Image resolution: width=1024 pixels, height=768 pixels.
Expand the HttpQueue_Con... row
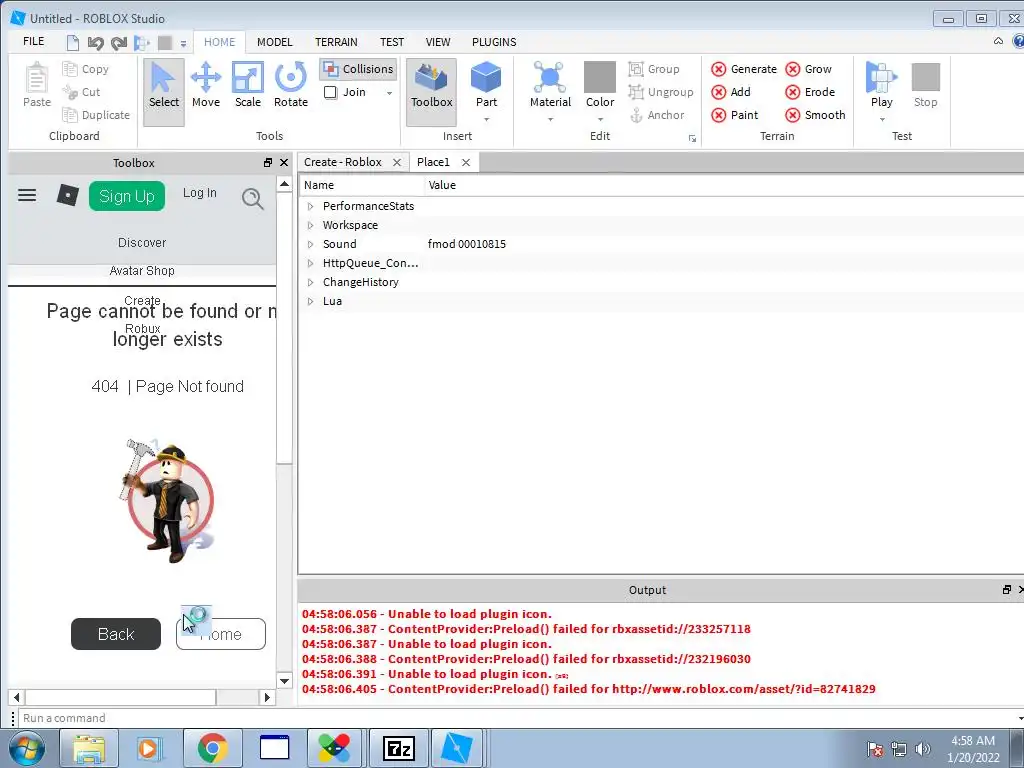[x=310, y=263]
